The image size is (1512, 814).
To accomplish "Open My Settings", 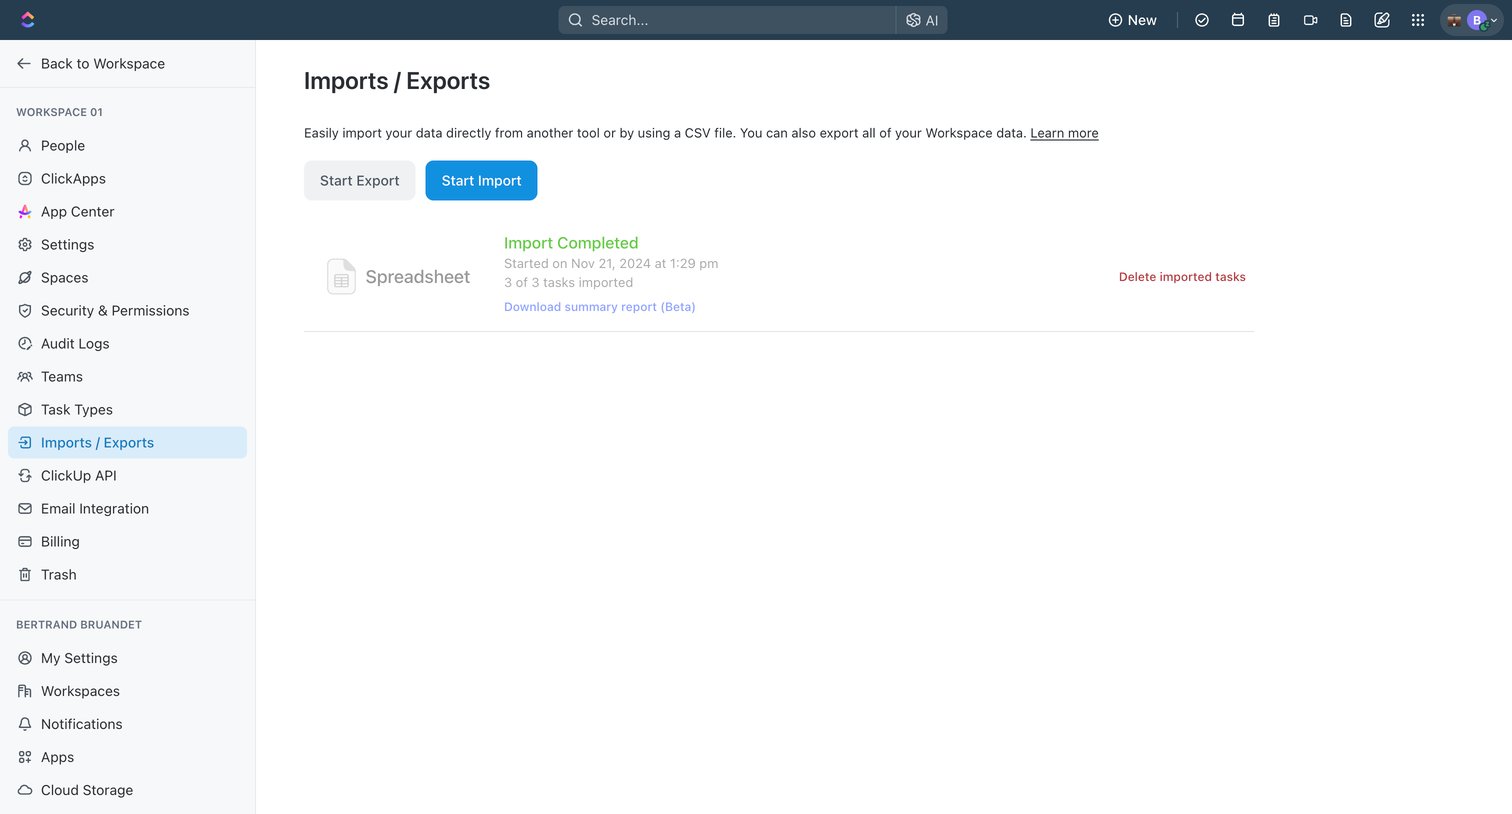I will point(127,658).
